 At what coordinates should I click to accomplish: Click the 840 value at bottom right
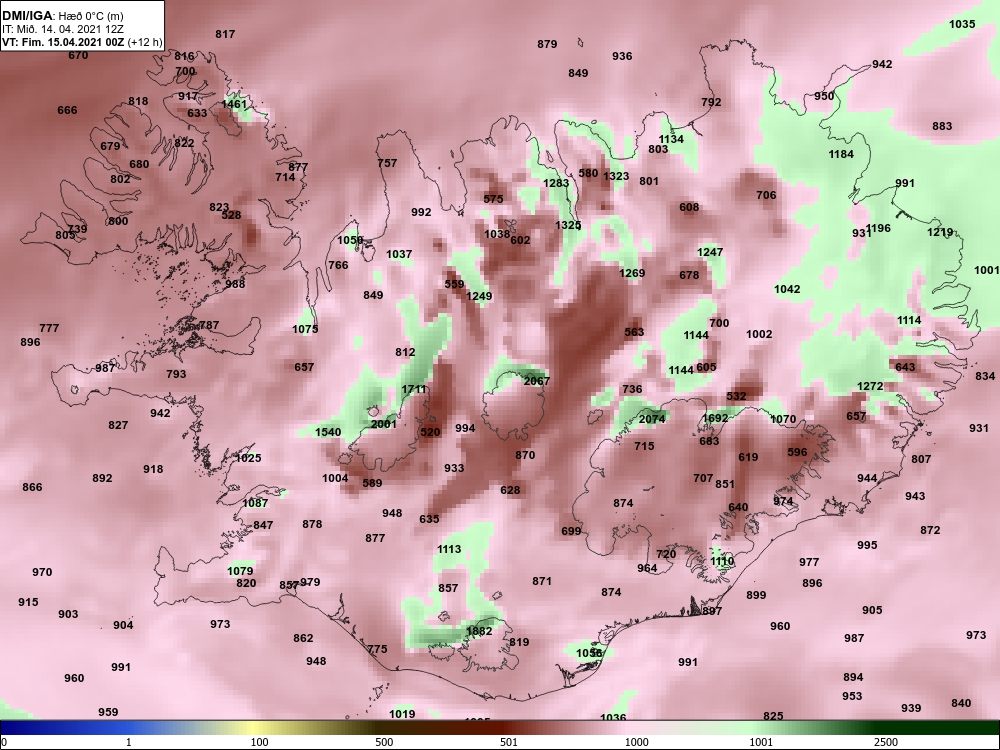coord(961,703)
